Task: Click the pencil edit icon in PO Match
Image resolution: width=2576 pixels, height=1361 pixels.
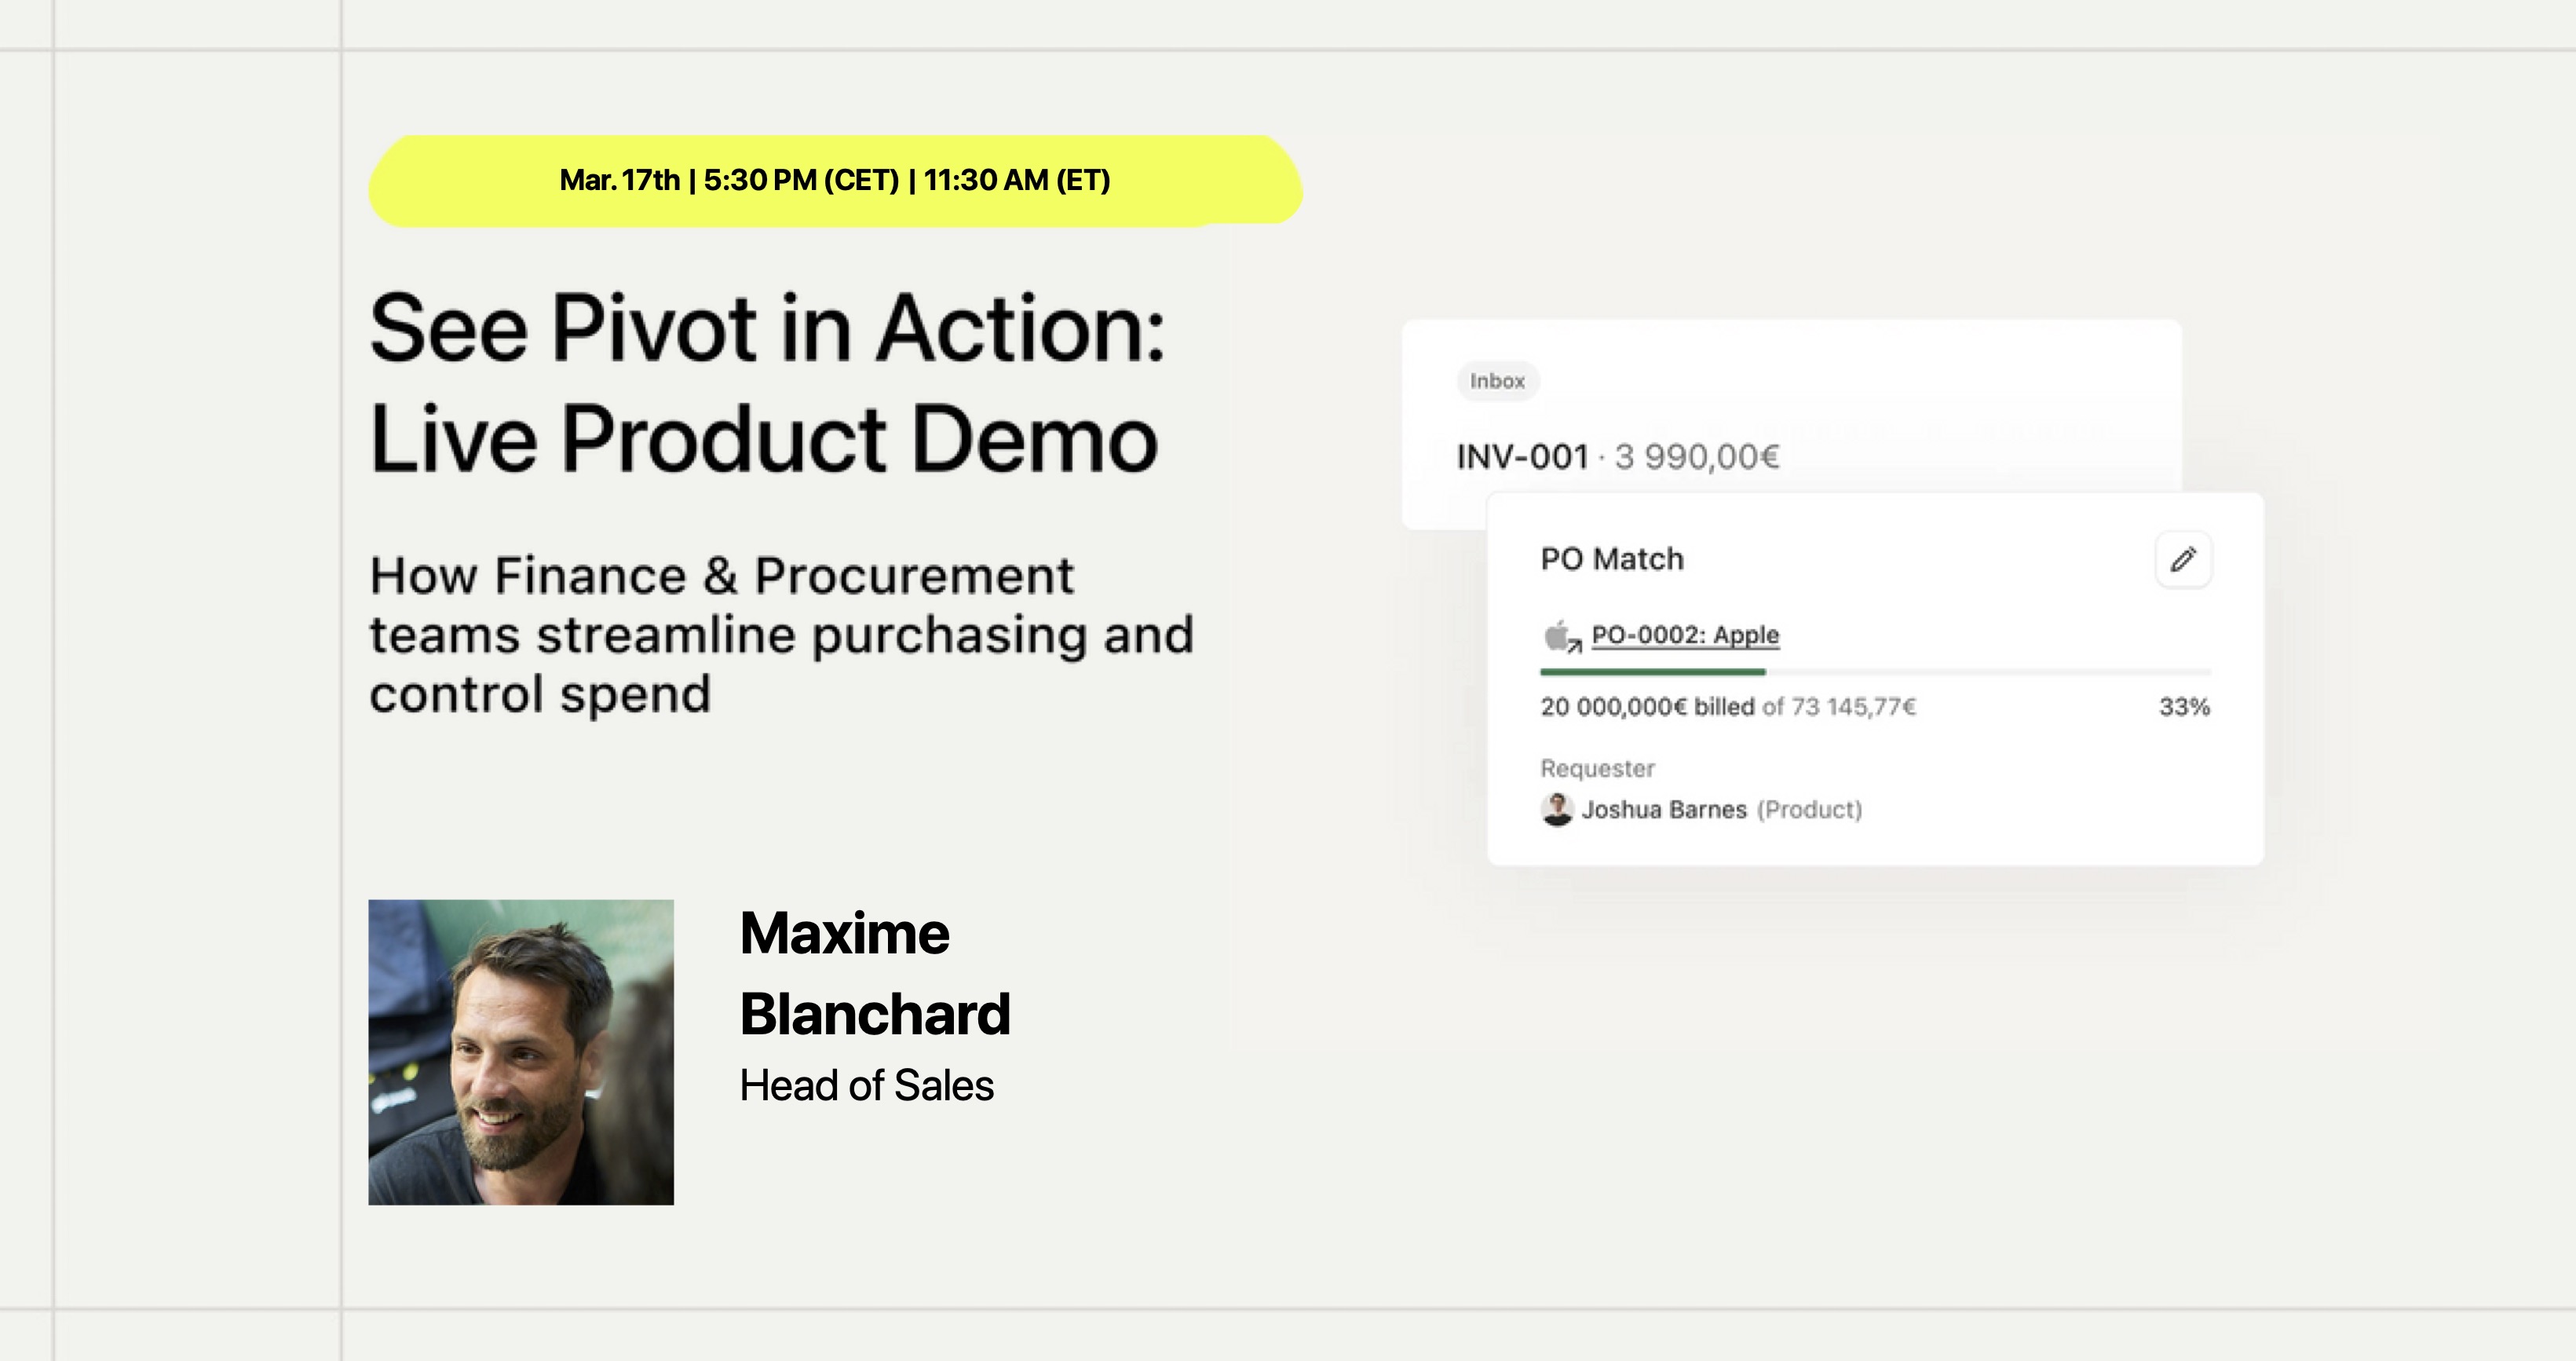Action: pyautogui.click(x=2183, y=559)
